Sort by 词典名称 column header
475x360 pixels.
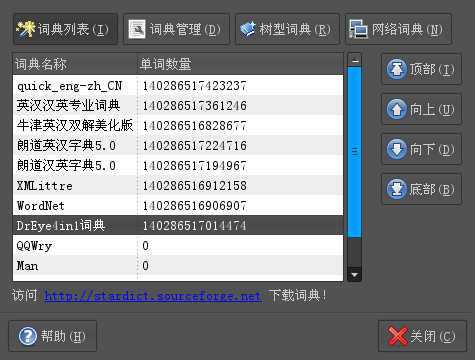click(75, 64)
